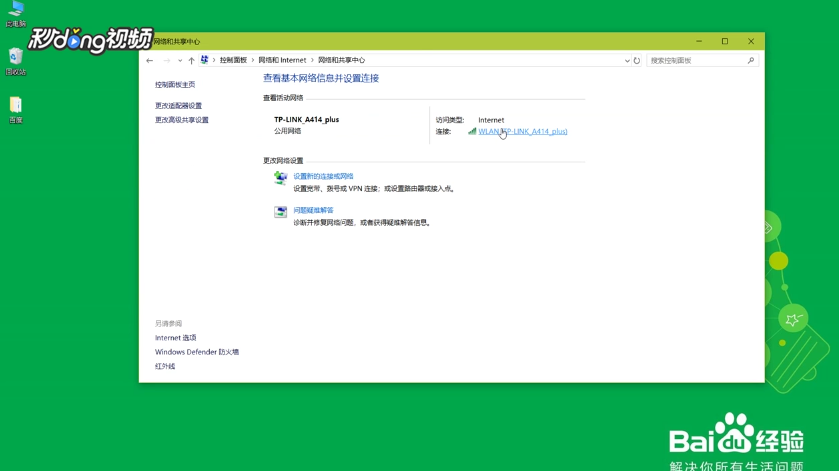
Task: Click the 公用网络 network type text
Action: coord(287,131)
